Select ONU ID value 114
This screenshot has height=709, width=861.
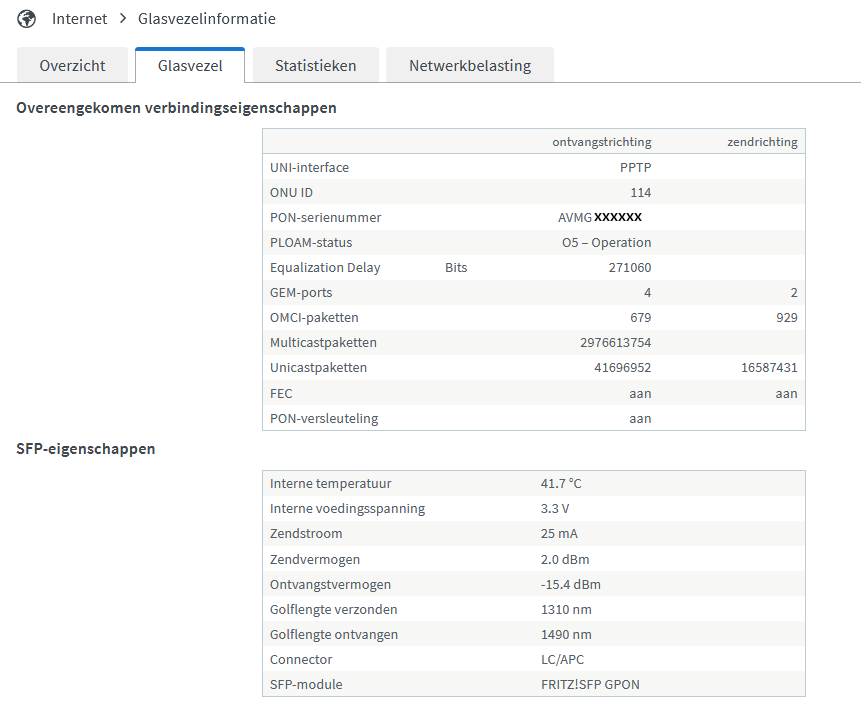641,193
